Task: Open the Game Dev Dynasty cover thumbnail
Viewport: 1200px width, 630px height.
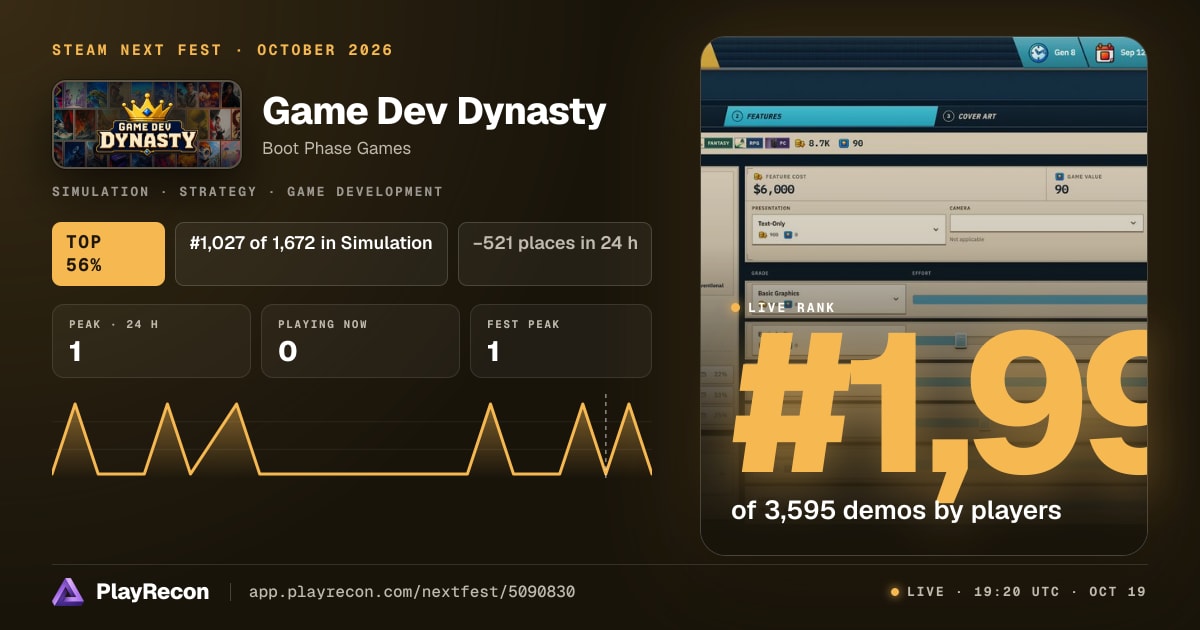Action: (147, 124)
